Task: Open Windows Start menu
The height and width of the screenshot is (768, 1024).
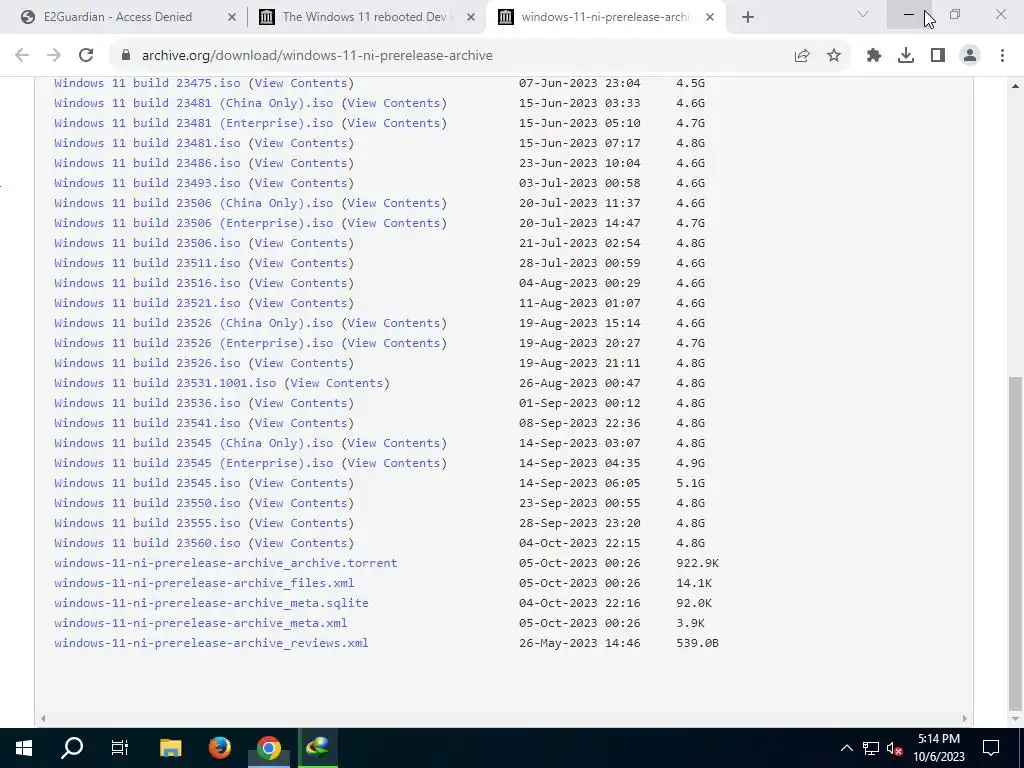Action: [24, 748]
